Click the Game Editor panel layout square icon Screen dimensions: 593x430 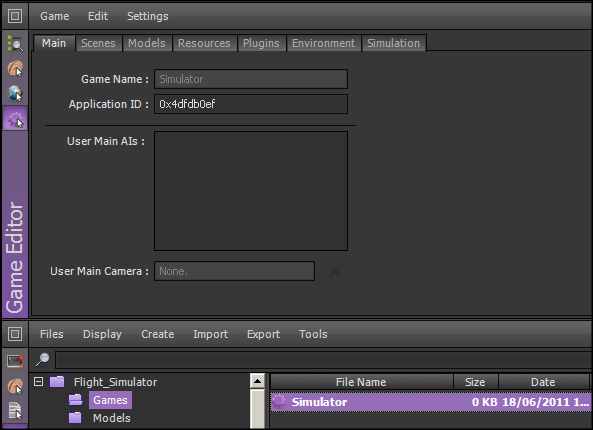pyautogui.click(x=15, y=16)
